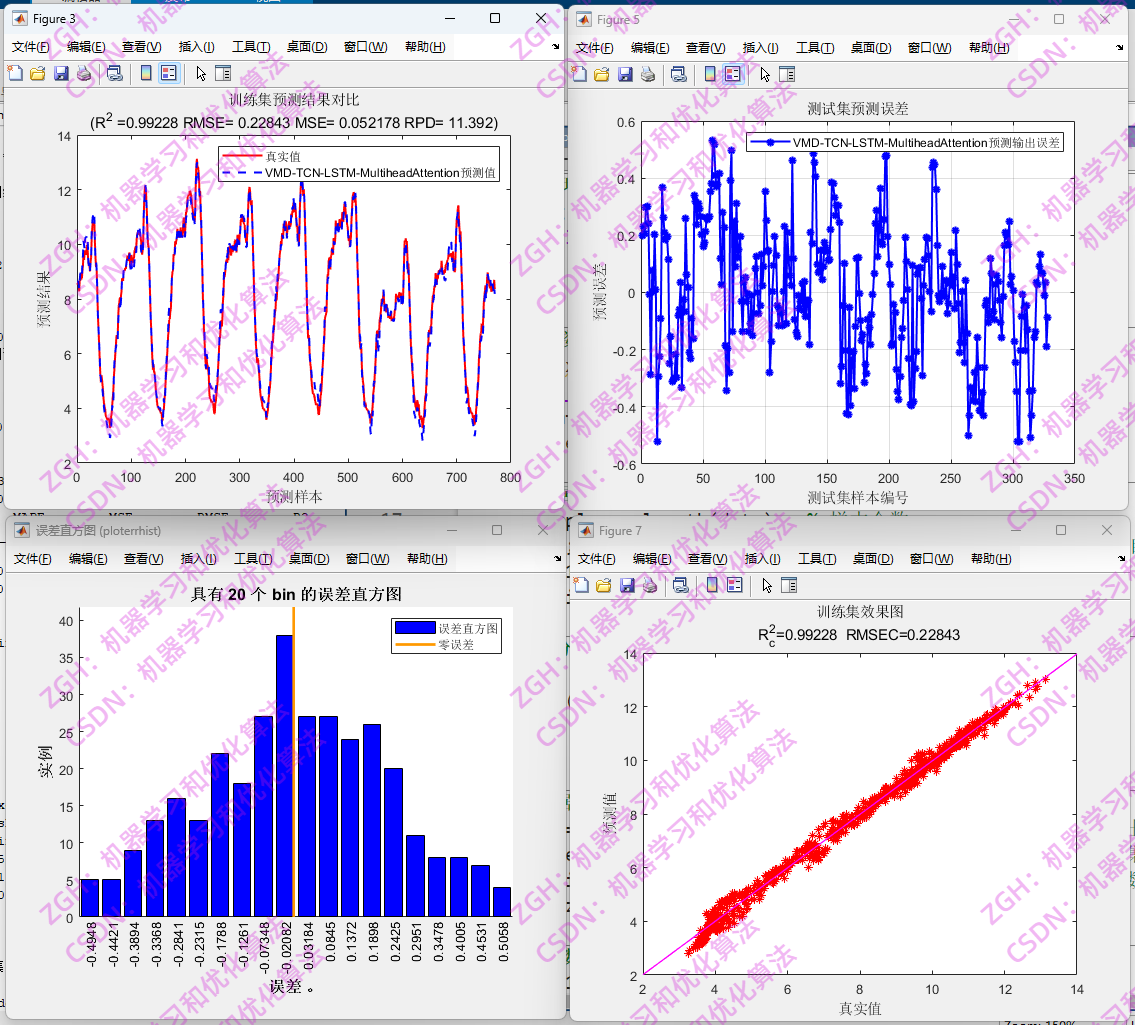1135x1025 pixels.
Task: Open the 窗口(W) menu in Figure 7
Action: coord(931,559)
